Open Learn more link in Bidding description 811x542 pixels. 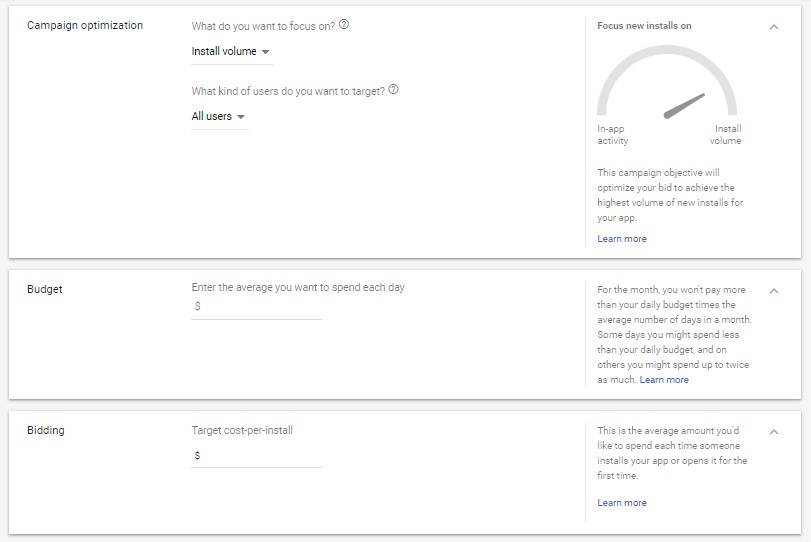click(x=622, y=503)
